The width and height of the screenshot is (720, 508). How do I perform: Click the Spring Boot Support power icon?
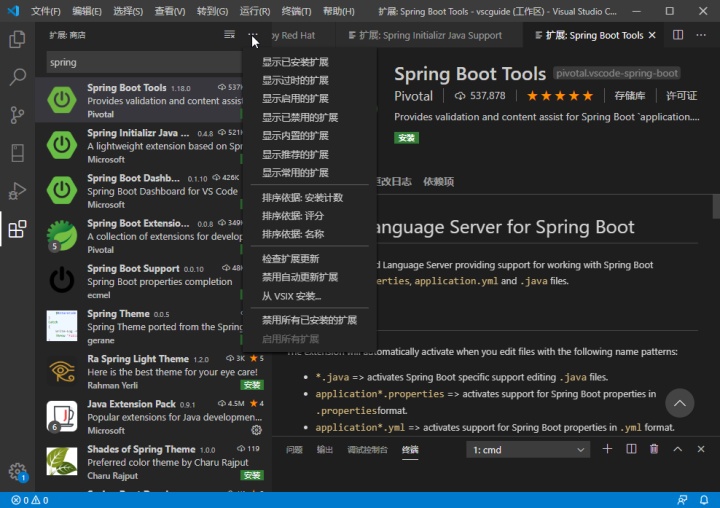tap(62, 281)
